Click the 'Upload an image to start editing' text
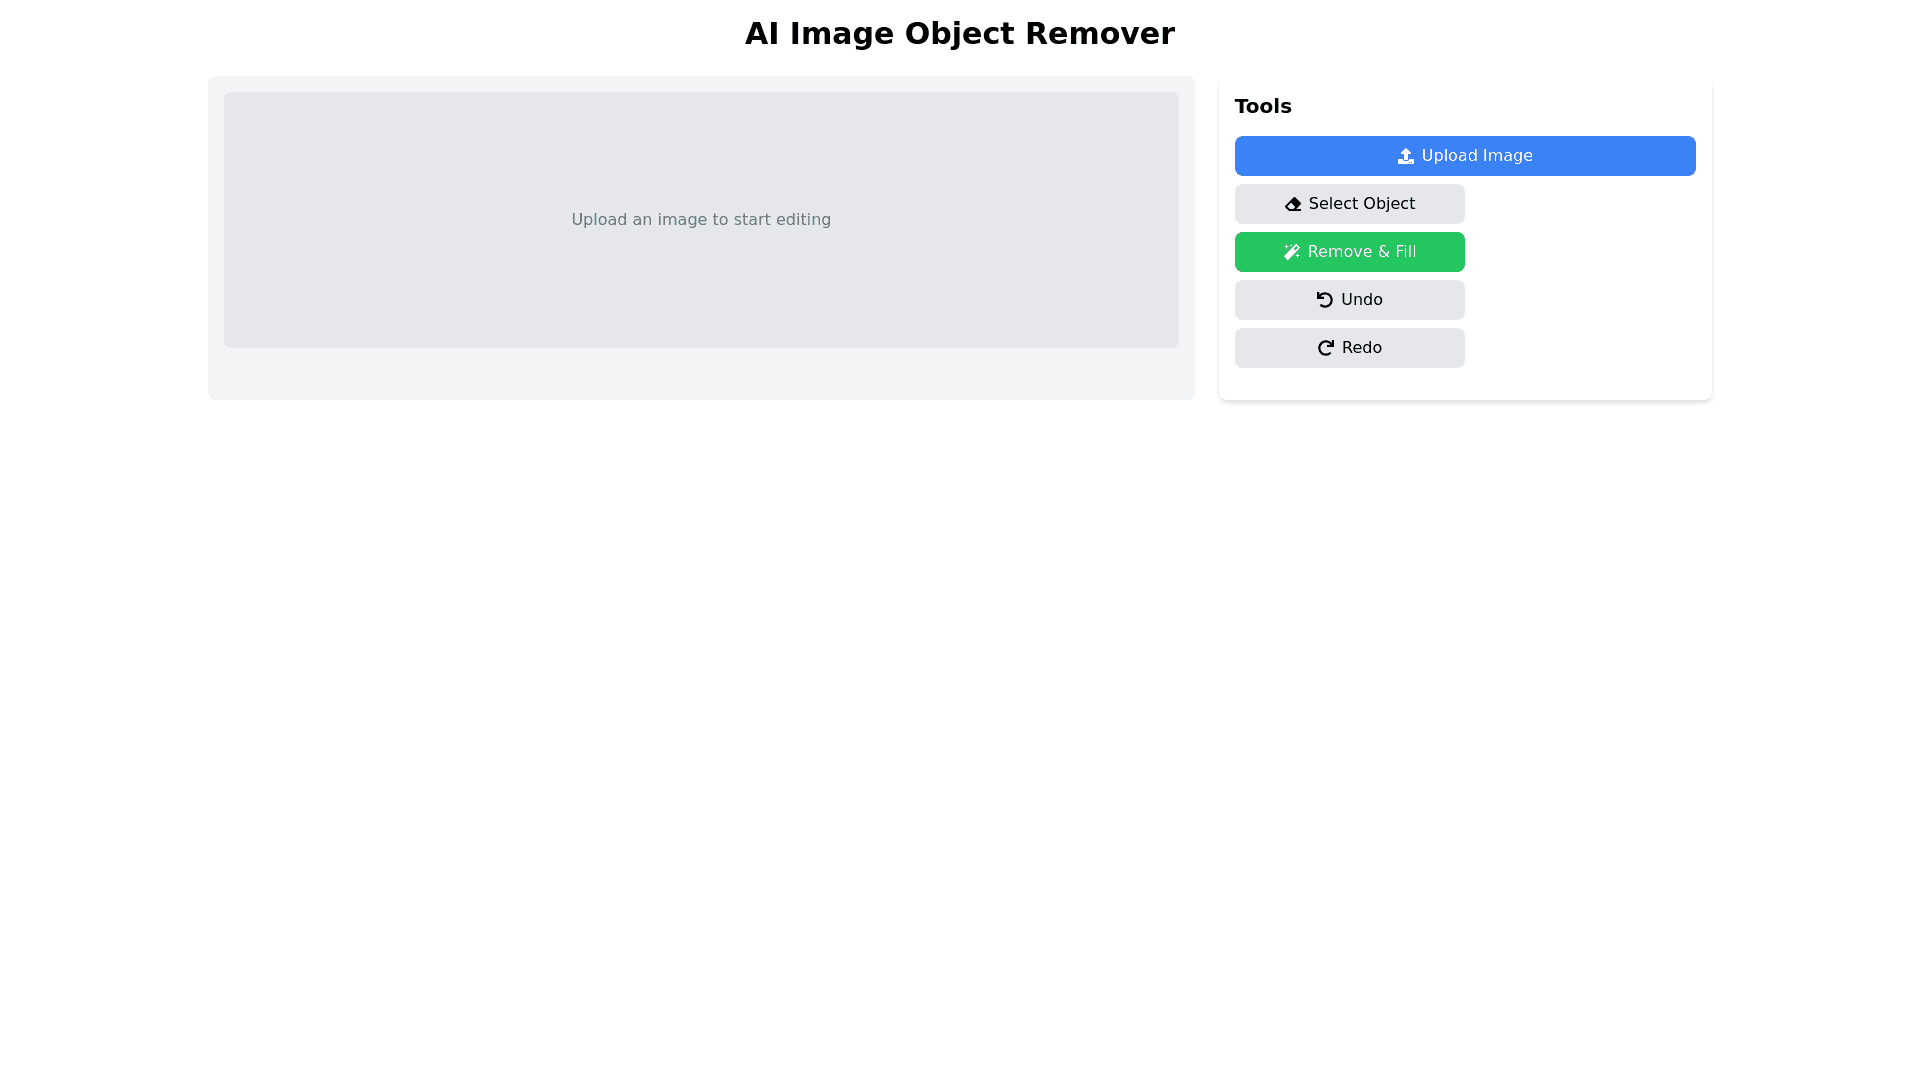The height and width of the screenshot is (1080, 1920). coord(700,220)
